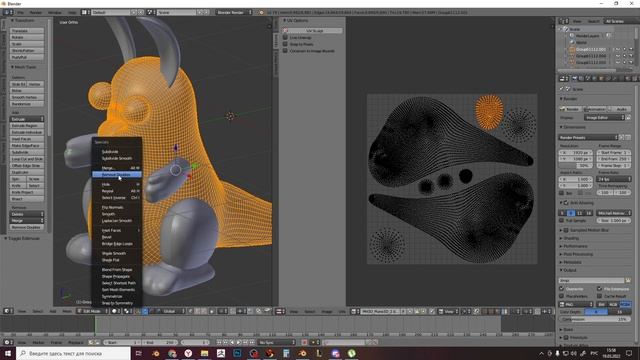The height and width of the screenshot is (360, 640).
Task: Select the RGBA color mode button
Action: click(625, 304)
